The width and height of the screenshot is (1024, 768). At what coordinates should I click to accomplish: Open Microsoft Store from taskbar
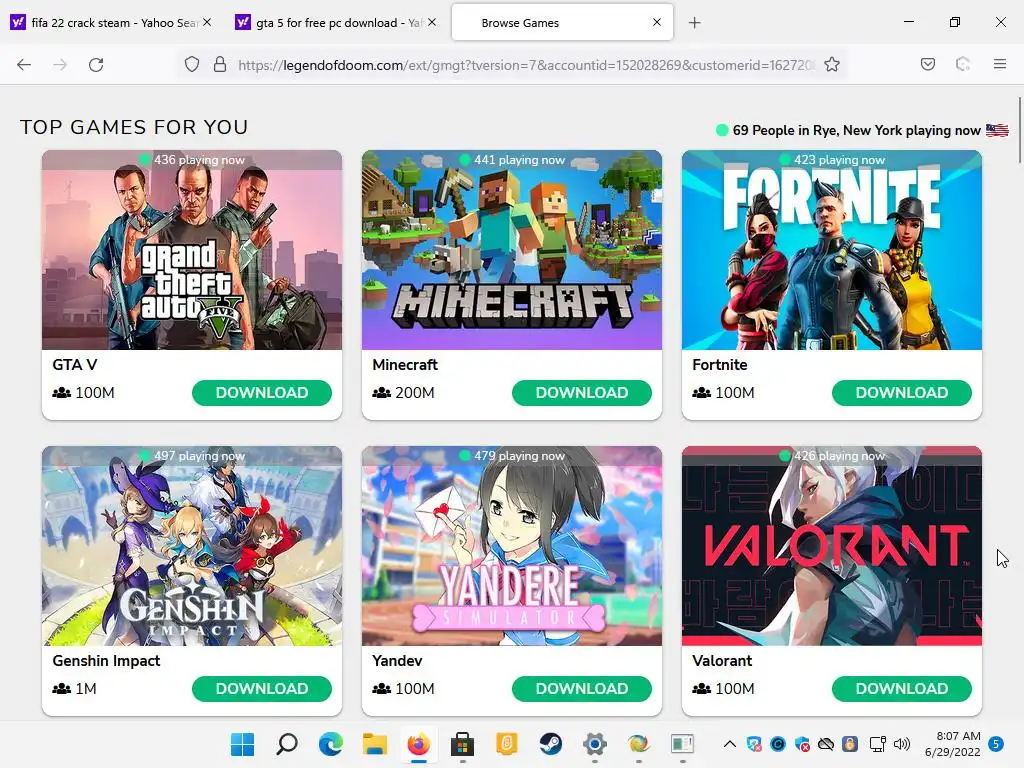[x=462, y=744]
